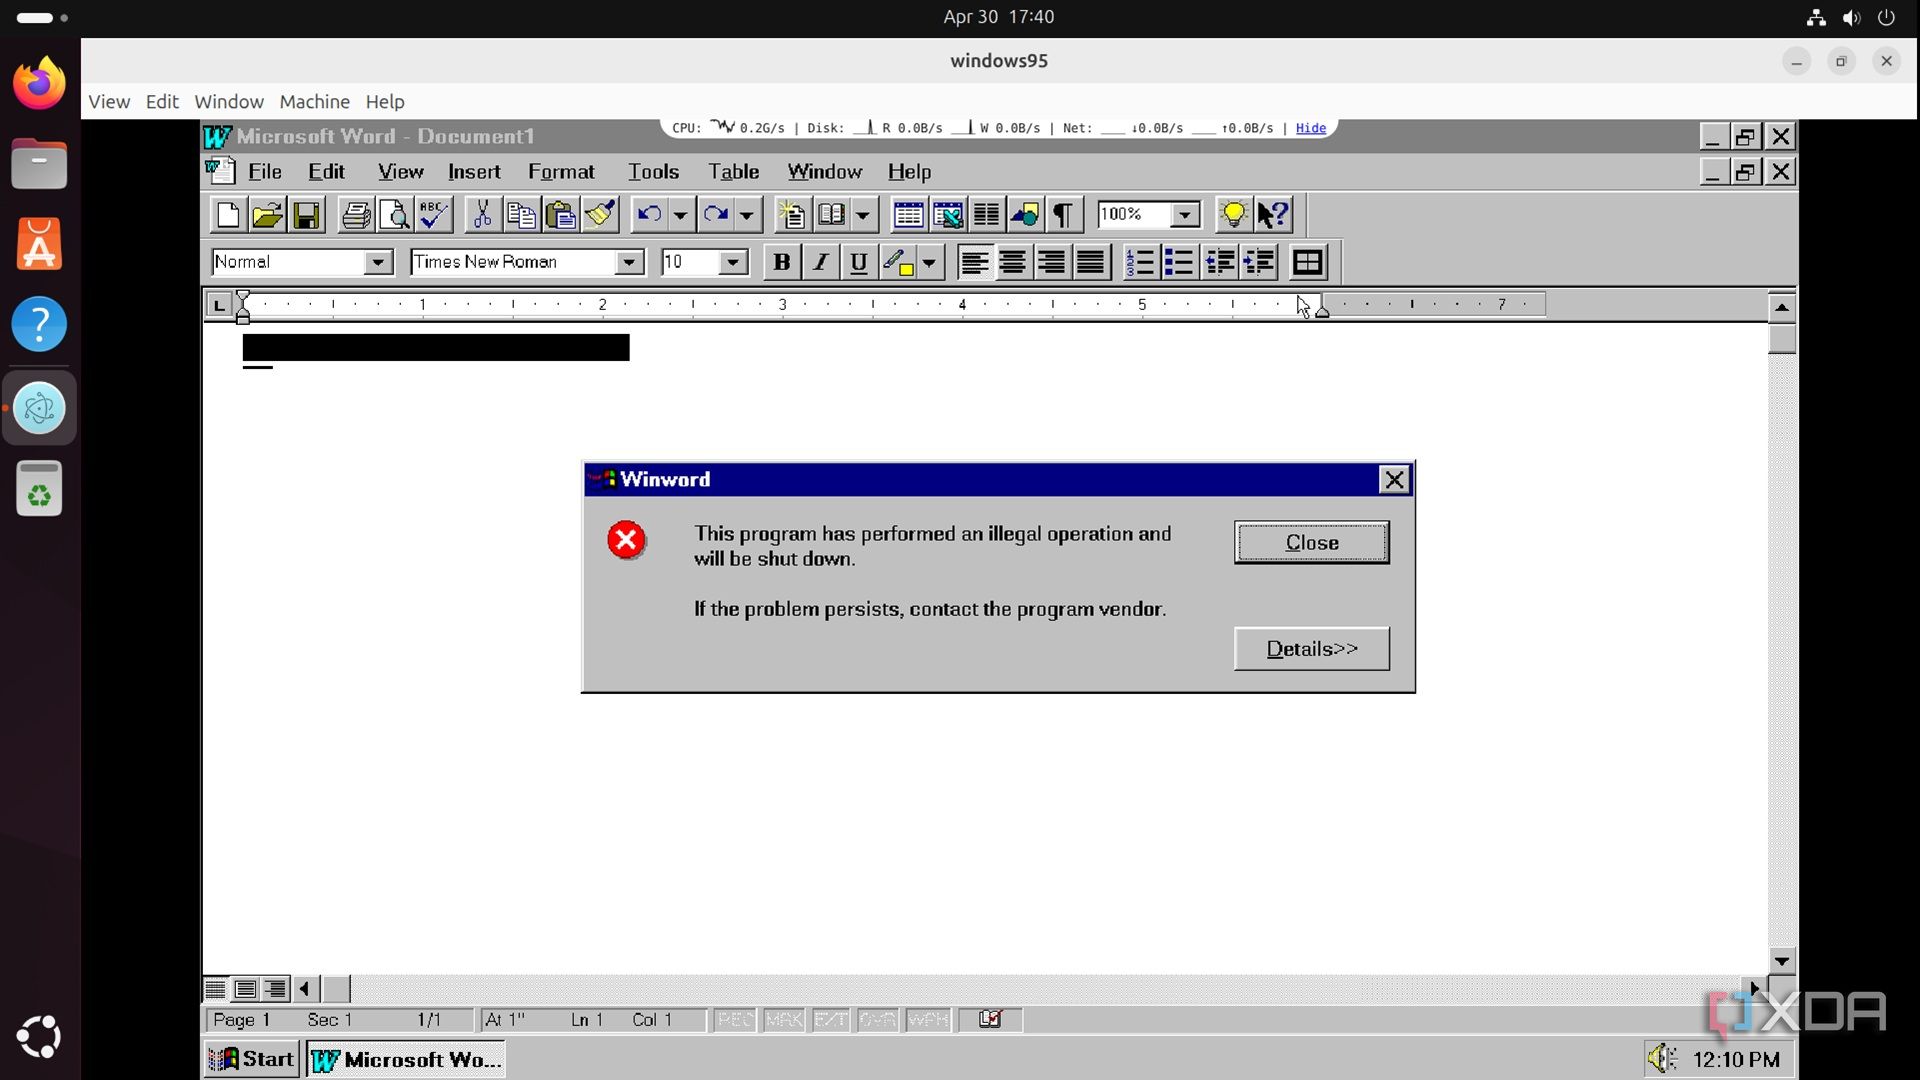
Task: Toggle Bold formatting
Action: (782, 262)
